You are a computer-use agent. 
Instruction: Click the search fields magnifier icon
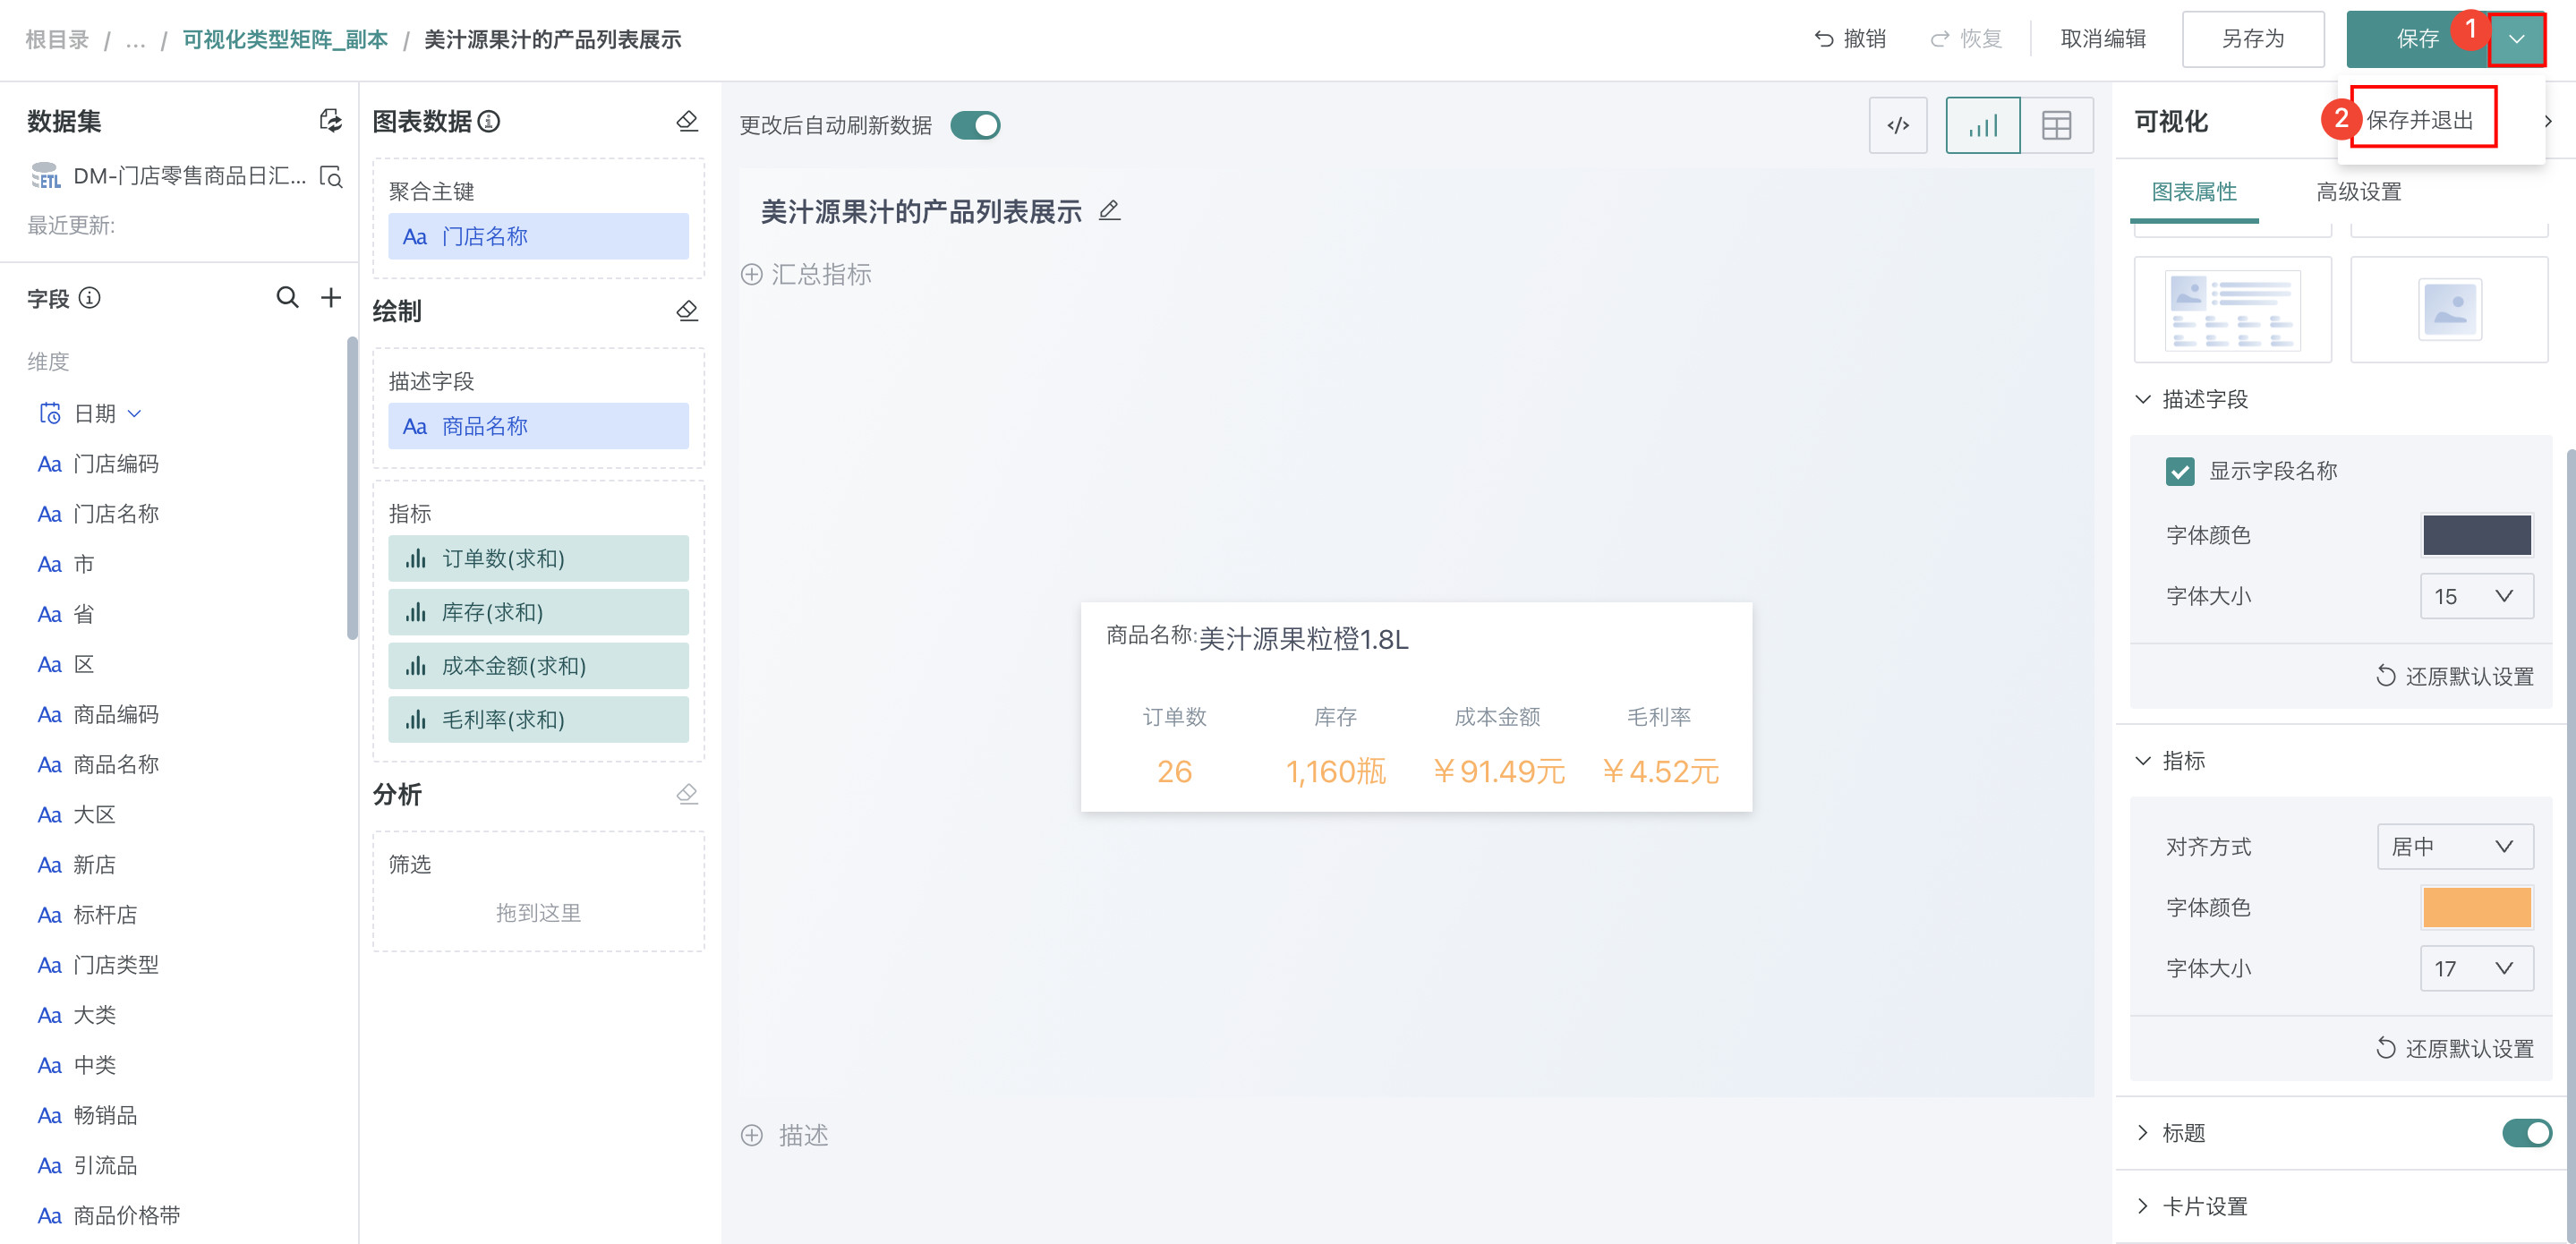click(x=287, y=297)
